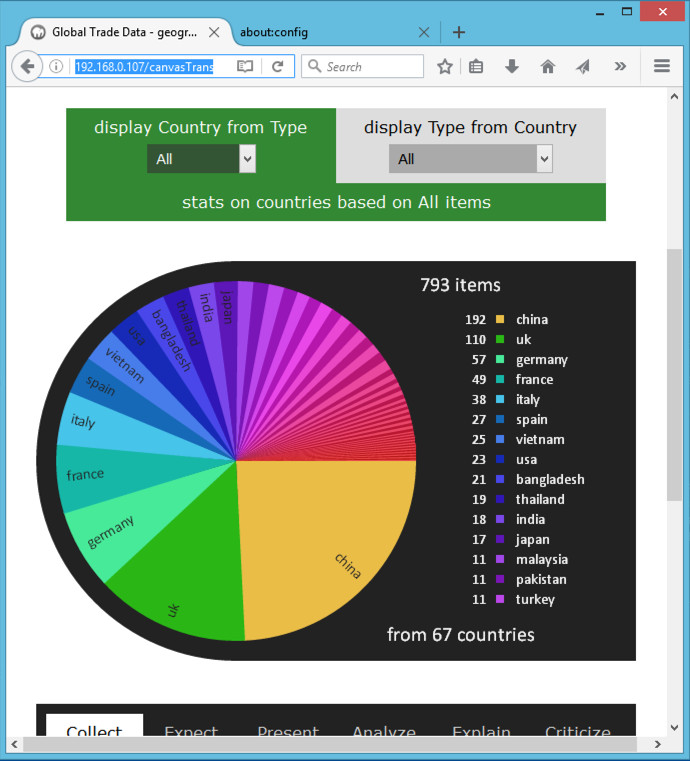Image resolution: width=690 pixels, height=761 pixels.
Task: Go back using the browser back arrow
Action: tap(27, 66)
